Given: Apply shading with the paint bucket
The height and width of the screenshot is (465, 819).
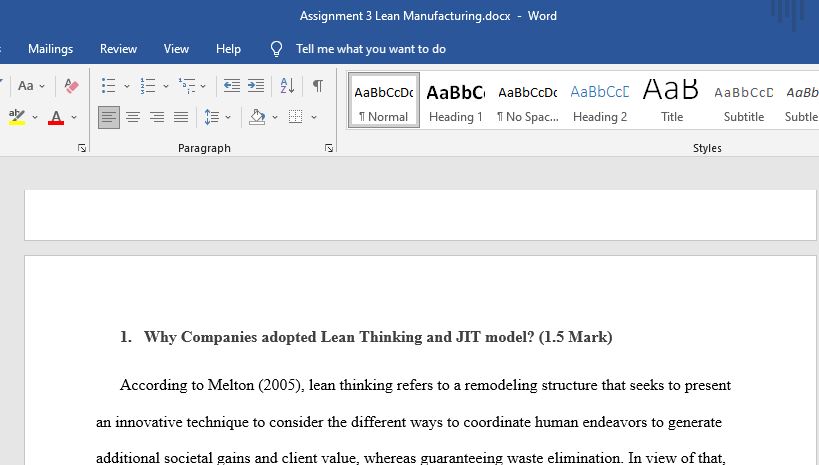Looking at the screenshot, I should [257, 117].
